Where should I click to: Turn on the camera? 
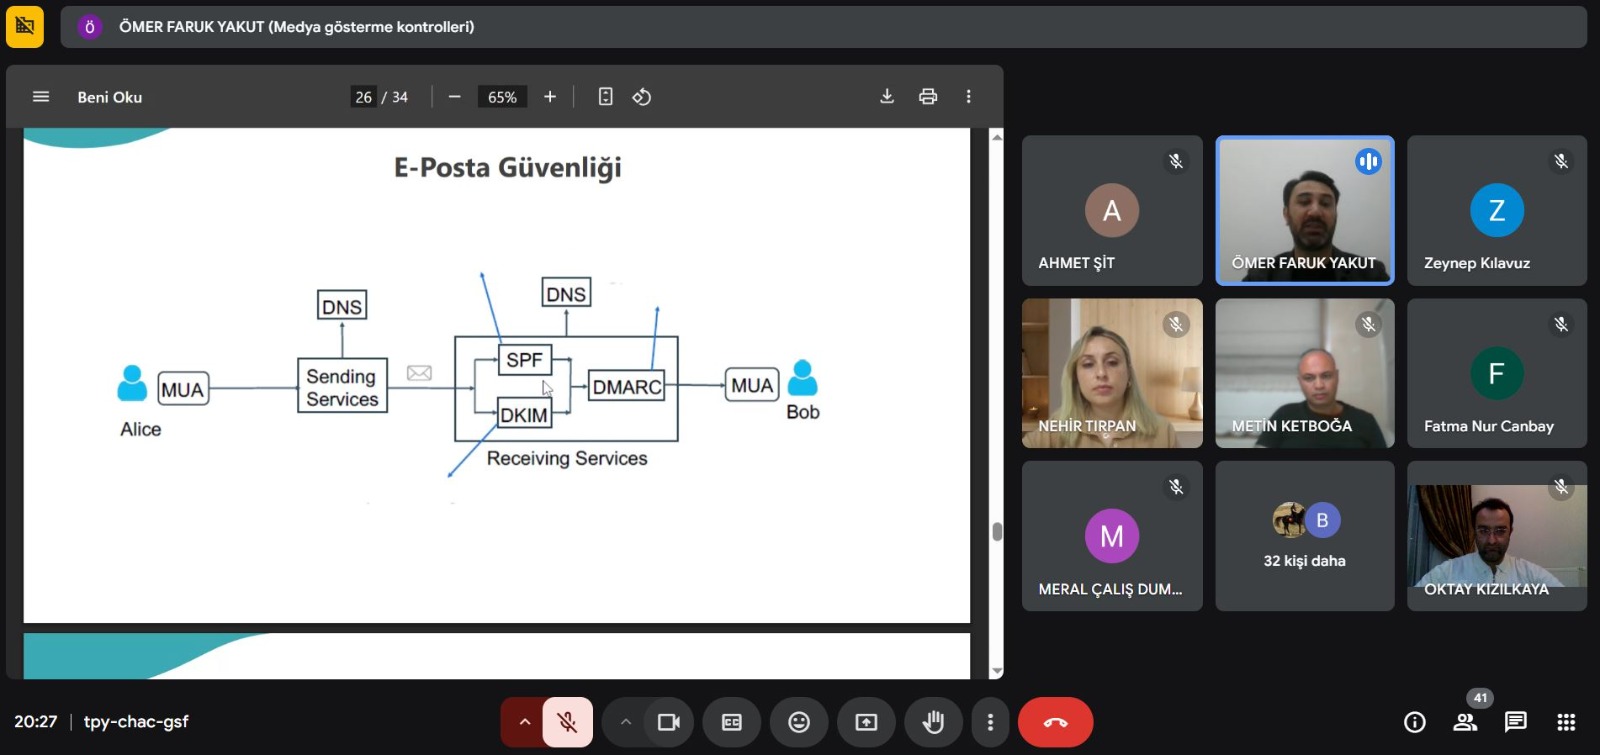668,722
